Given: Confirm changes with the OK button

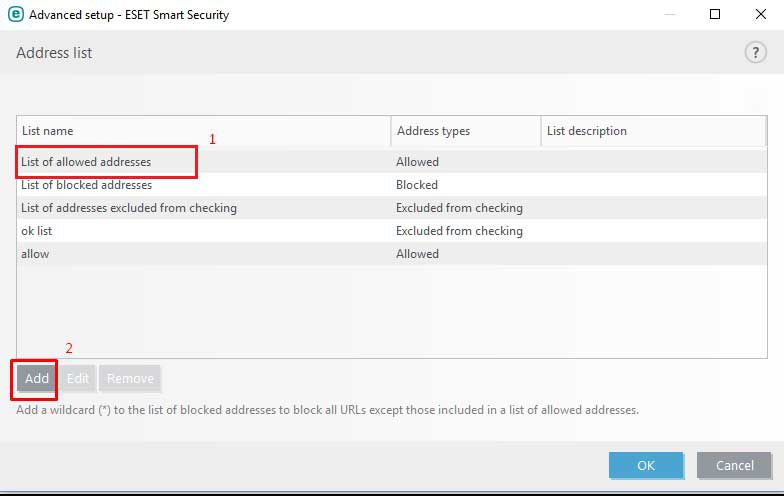Looking at the screenshot, I should coord(646,465).
